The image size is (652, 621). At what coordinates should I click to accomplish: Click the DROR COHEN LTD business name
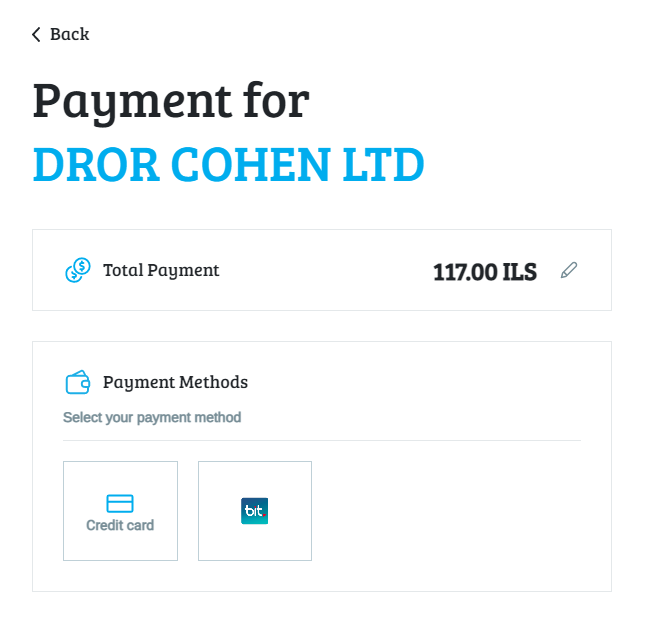pyautogui.click(x=228, y=165)
